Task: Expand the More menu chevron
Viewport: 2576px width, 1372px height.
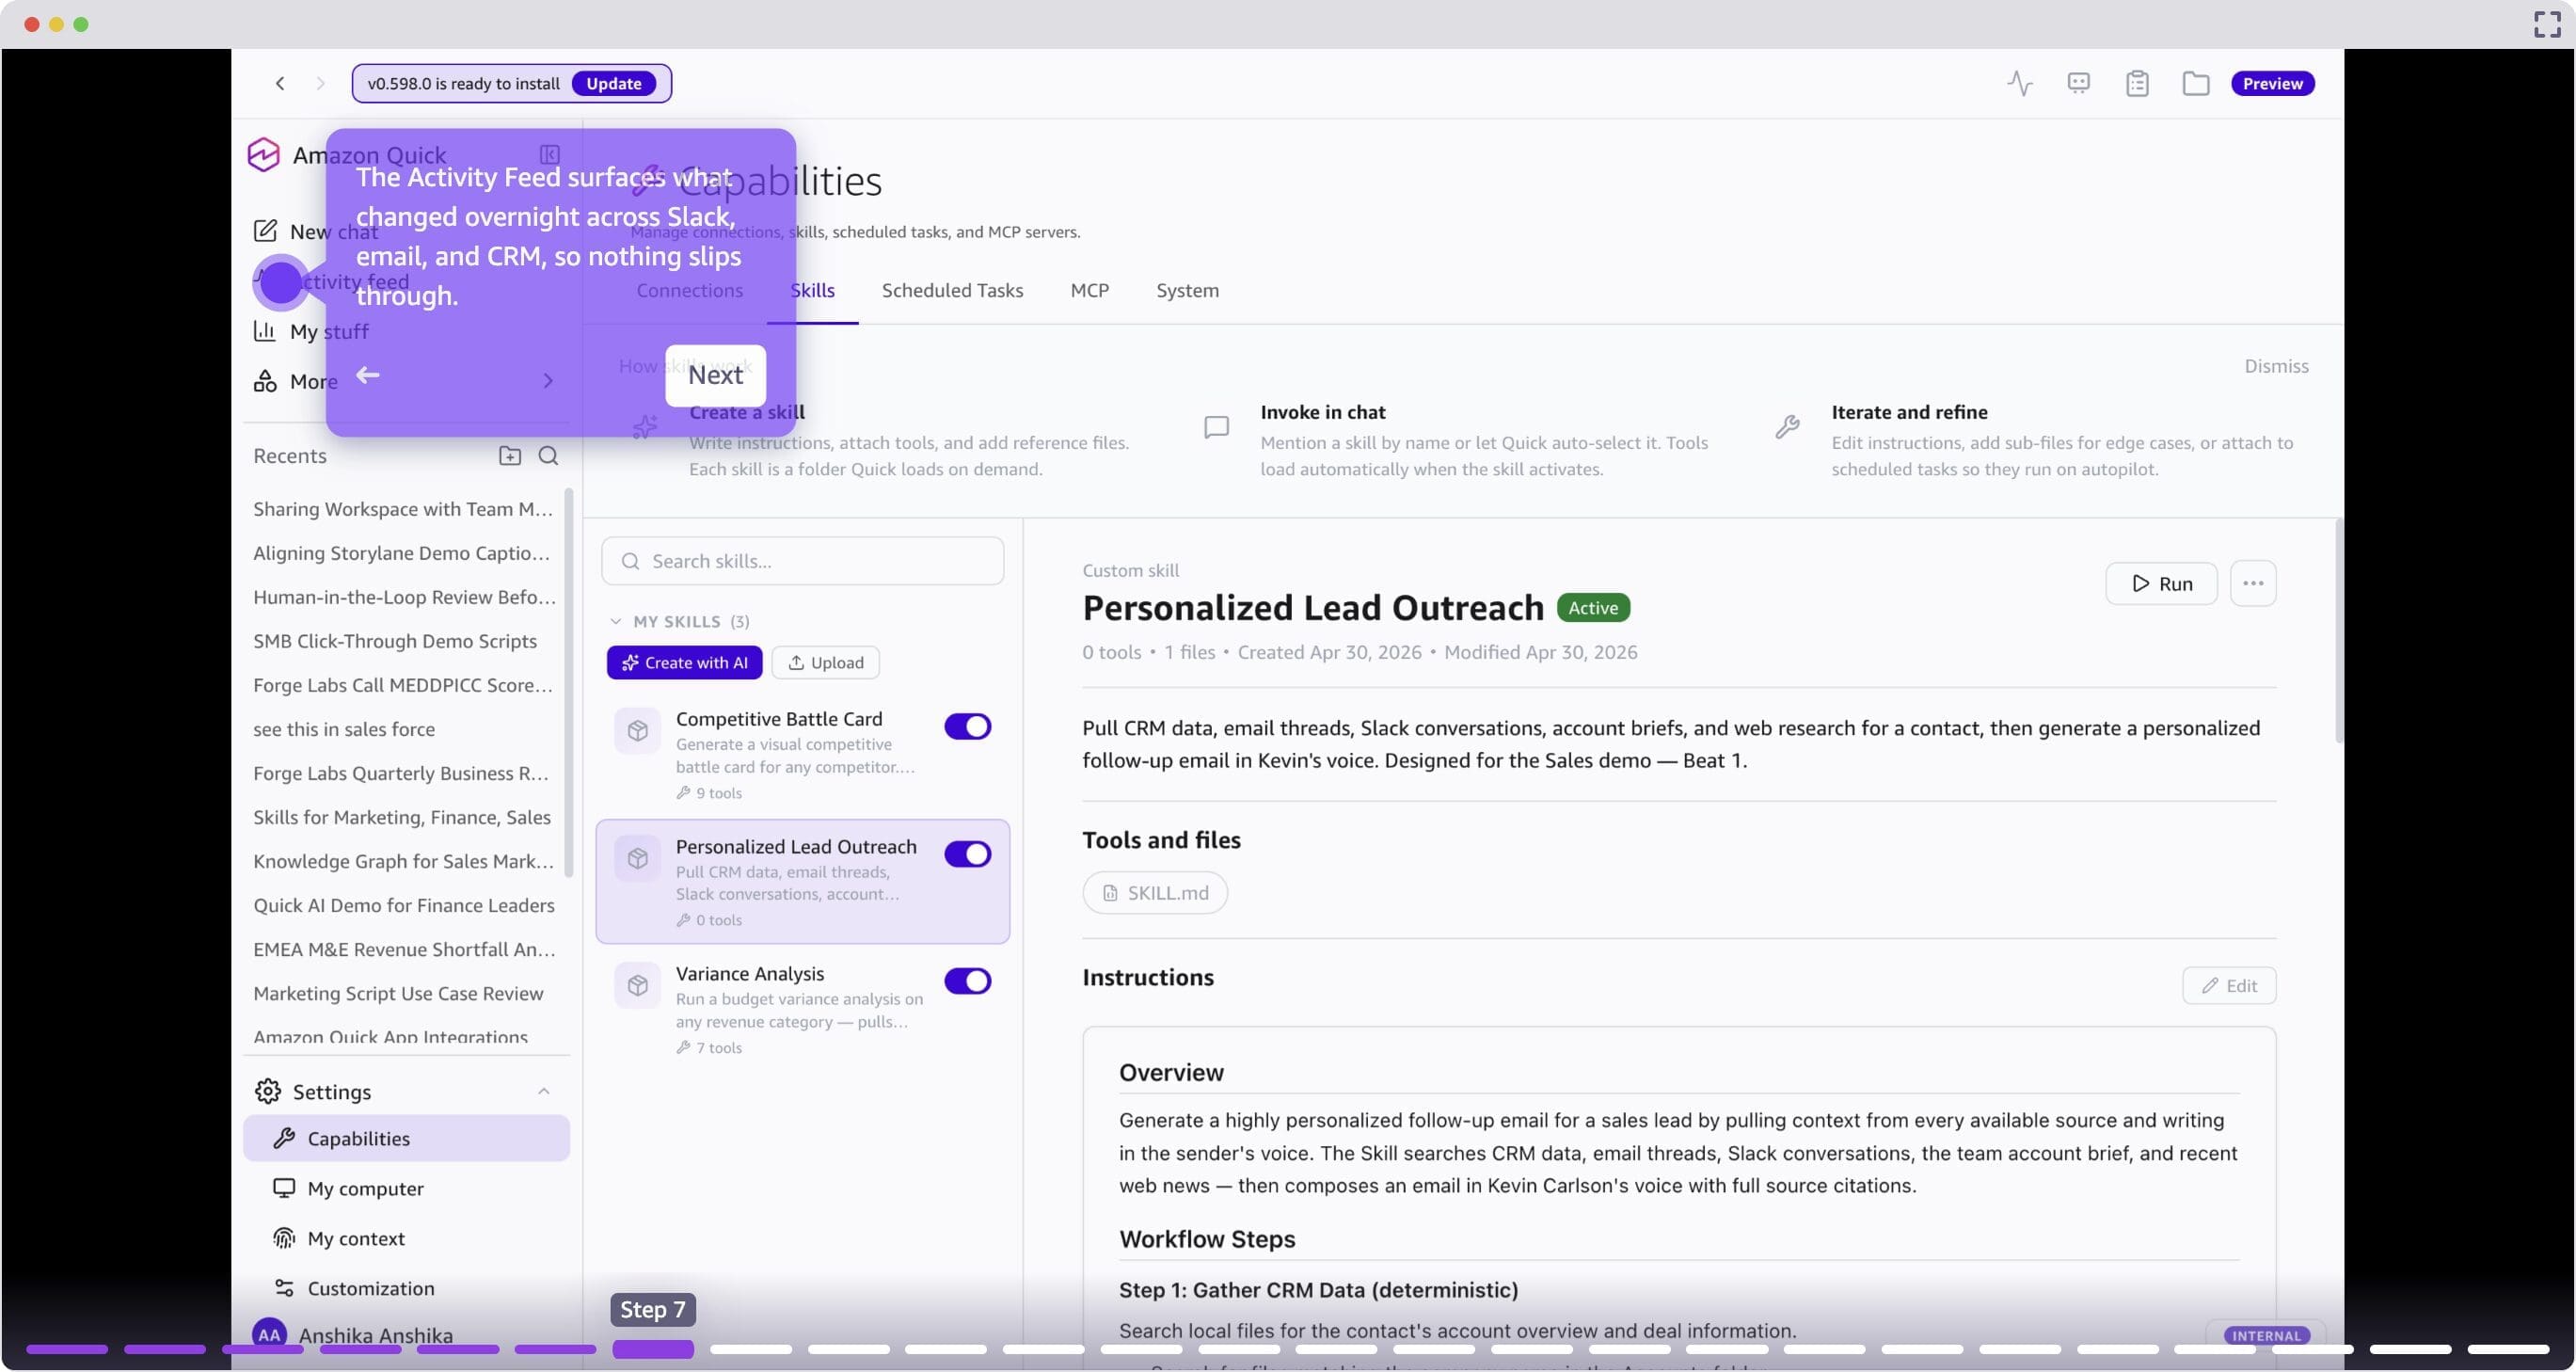Action: tap(547, 381)
